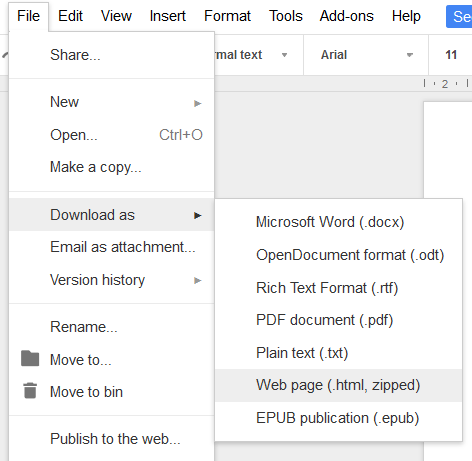Open the Edit menu
472x461 pixels.
pos(70,16)
